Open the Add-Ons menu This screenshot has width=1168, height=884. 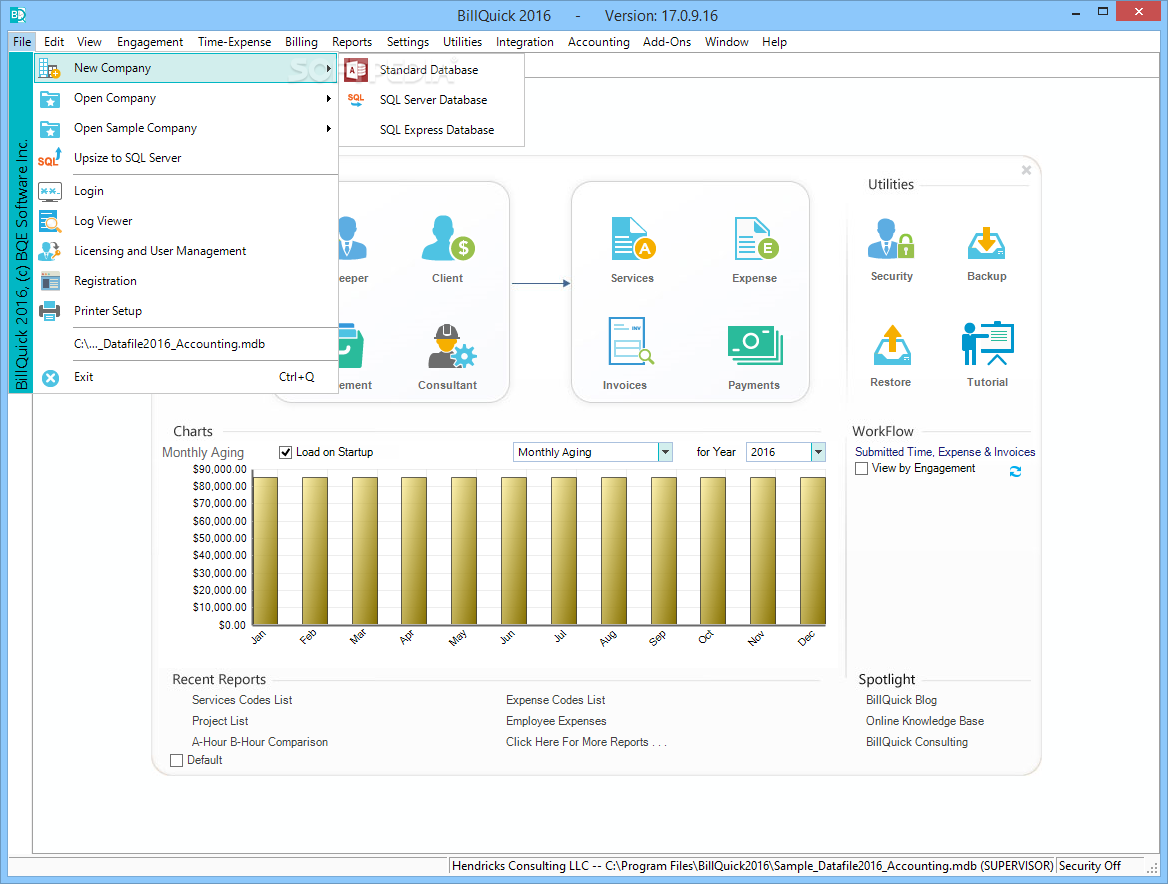click(667, 42)
